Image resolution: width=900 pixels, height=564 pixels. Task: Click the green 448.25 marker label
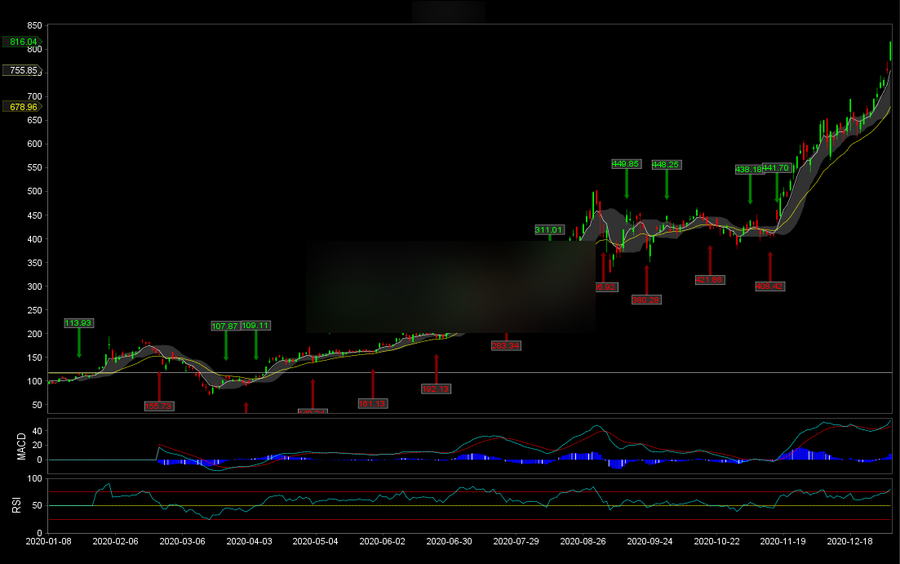(666, 164)
